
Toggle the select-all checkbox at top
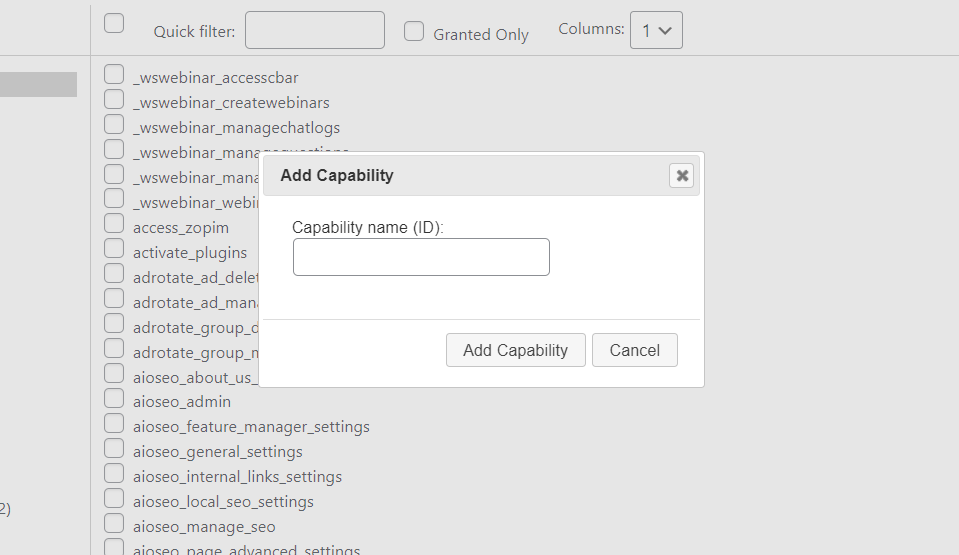click(x=114, y=23)
